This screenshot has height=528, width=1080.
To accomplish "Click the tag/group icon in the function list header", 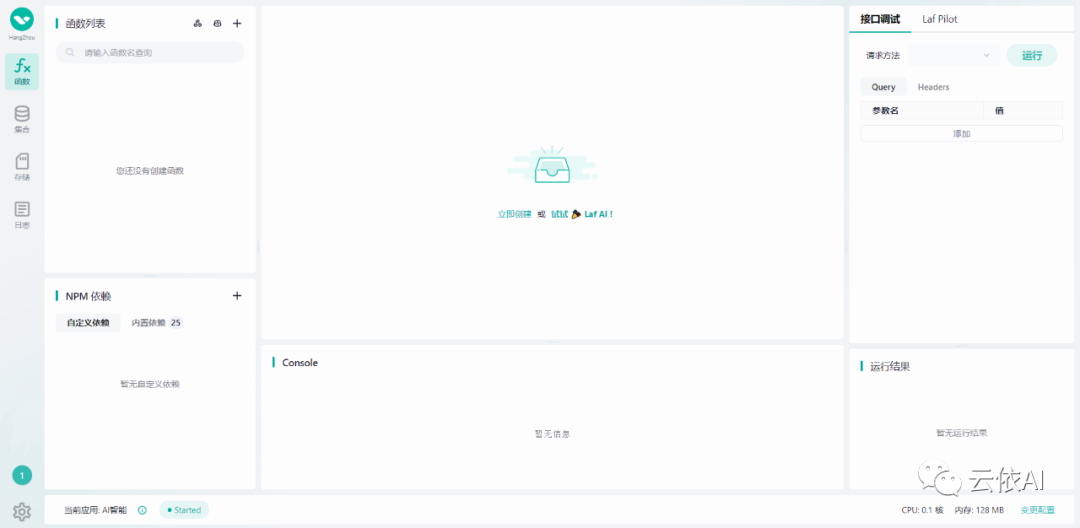I will [198, 23].
